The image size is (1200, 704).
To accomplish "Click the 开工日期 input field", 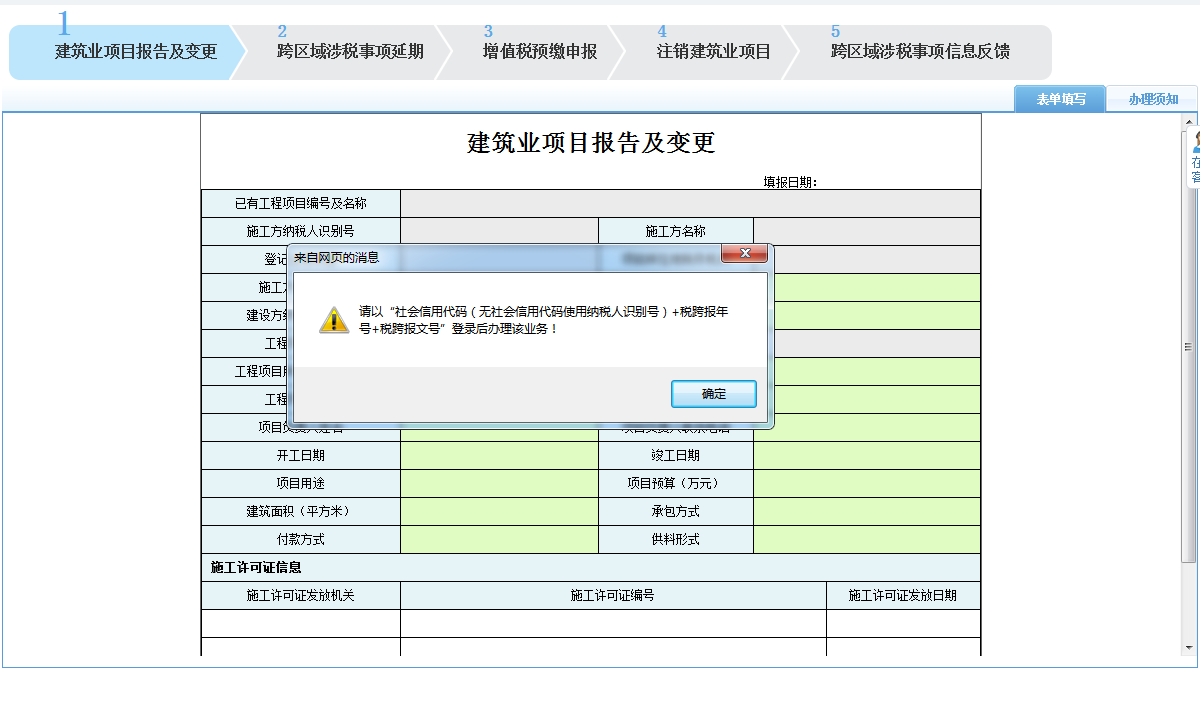I will pyautogui.click(x=499, y=456).
